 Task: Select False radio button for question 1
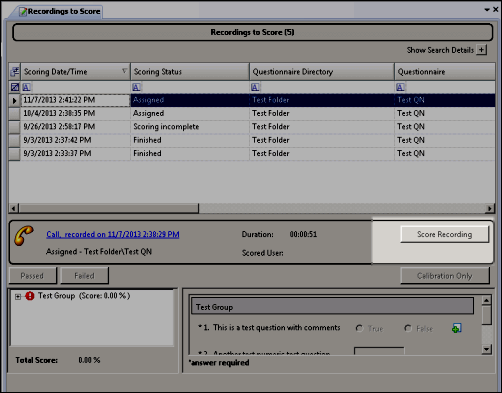(x=408, y=328)
